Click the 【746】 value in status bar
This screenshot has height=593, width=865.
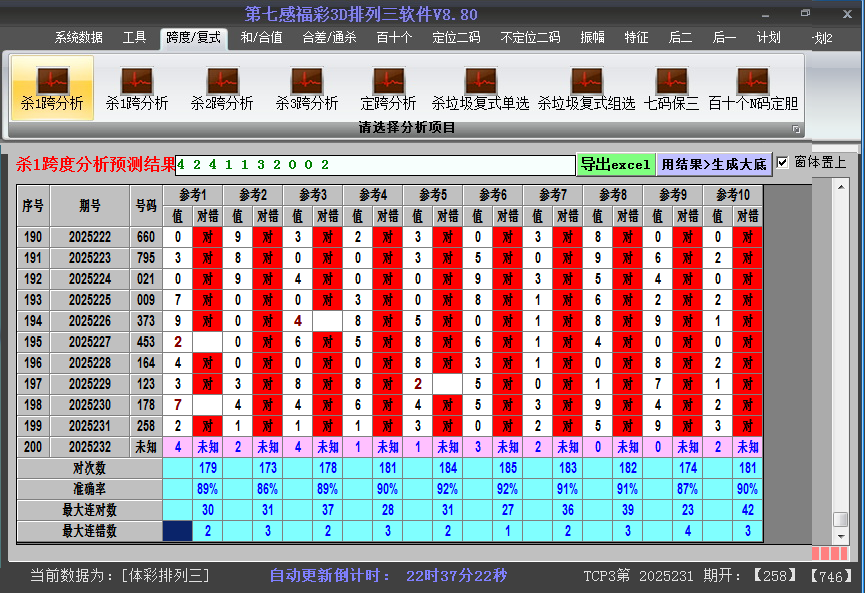[830, 576]
